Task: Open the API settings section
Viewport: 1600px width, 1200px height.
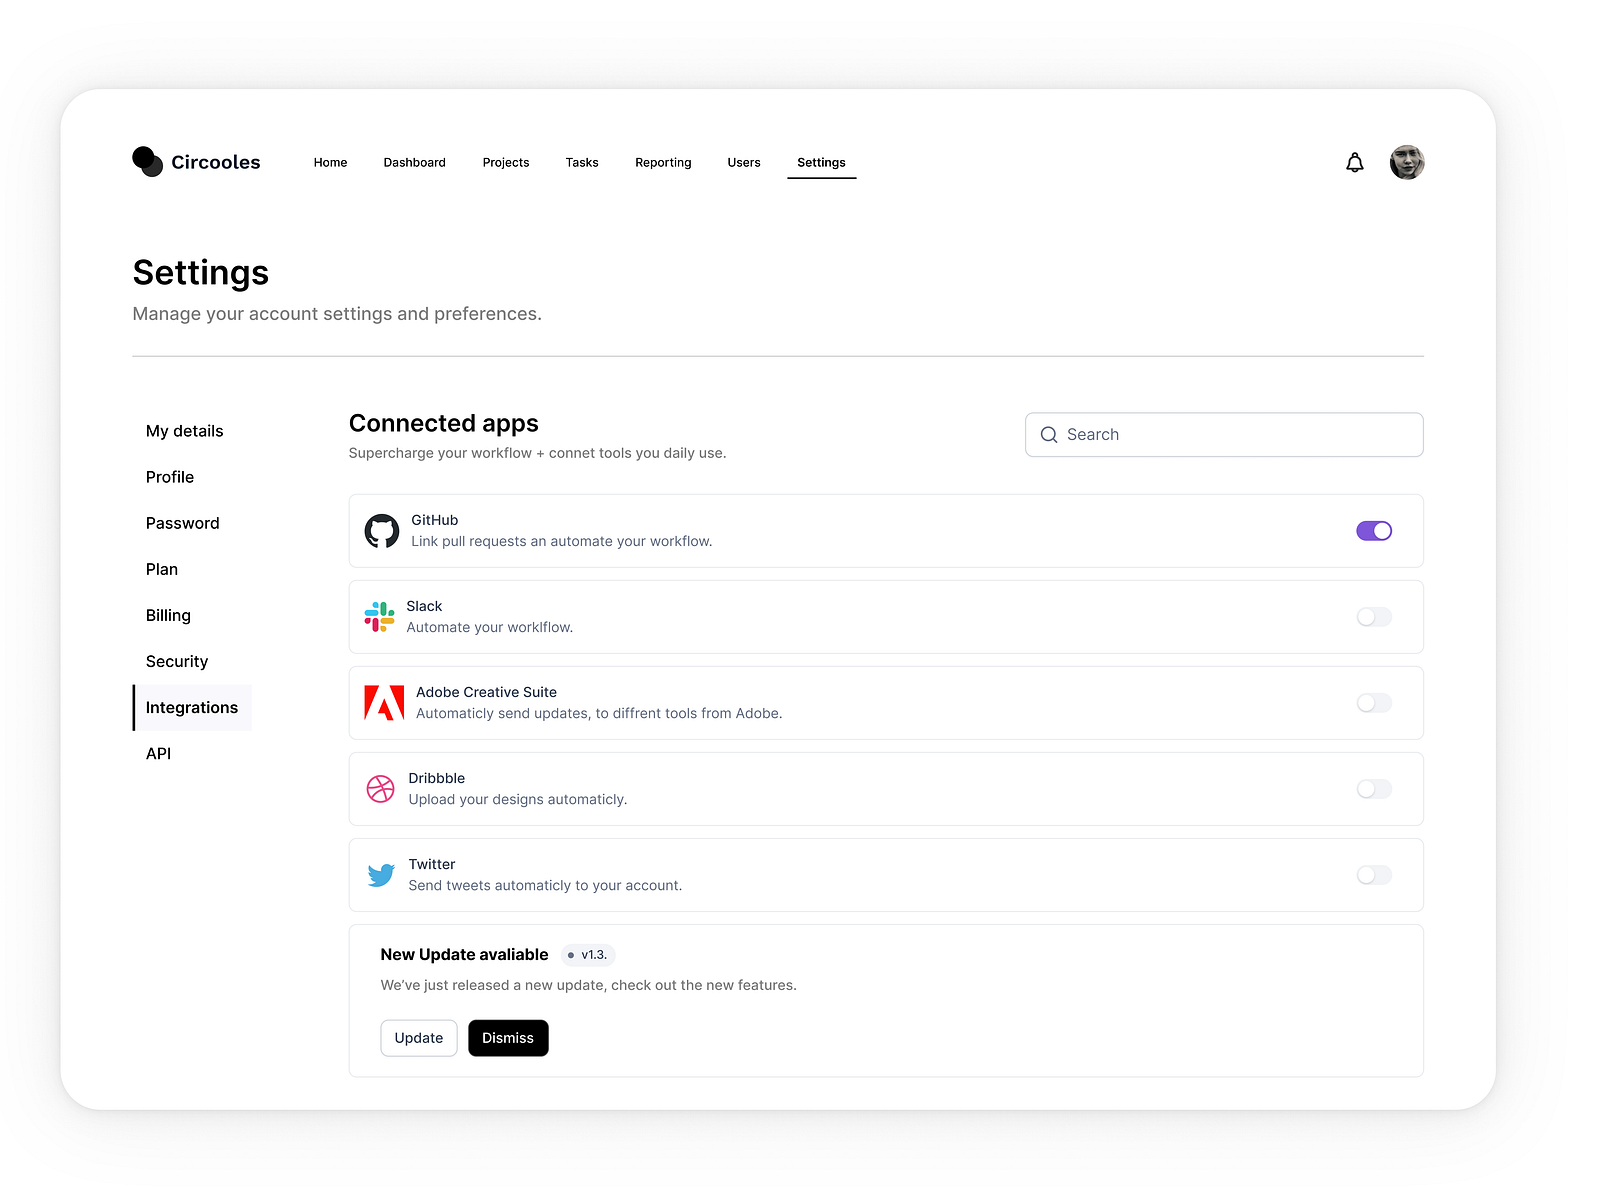Action: [158, 753]
